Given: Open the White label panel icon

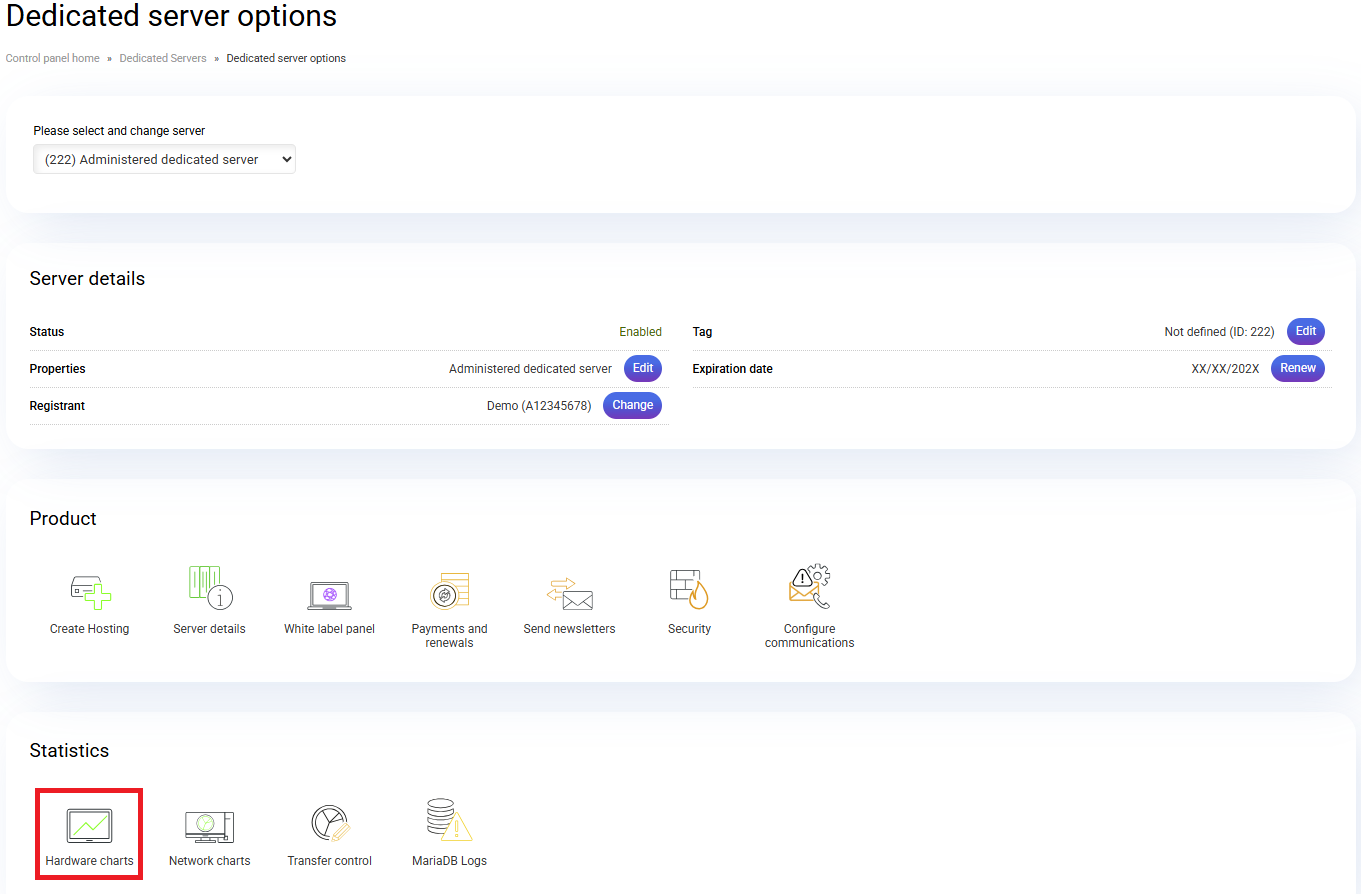Looking at the screenshot, I should (x=329, y=595).
